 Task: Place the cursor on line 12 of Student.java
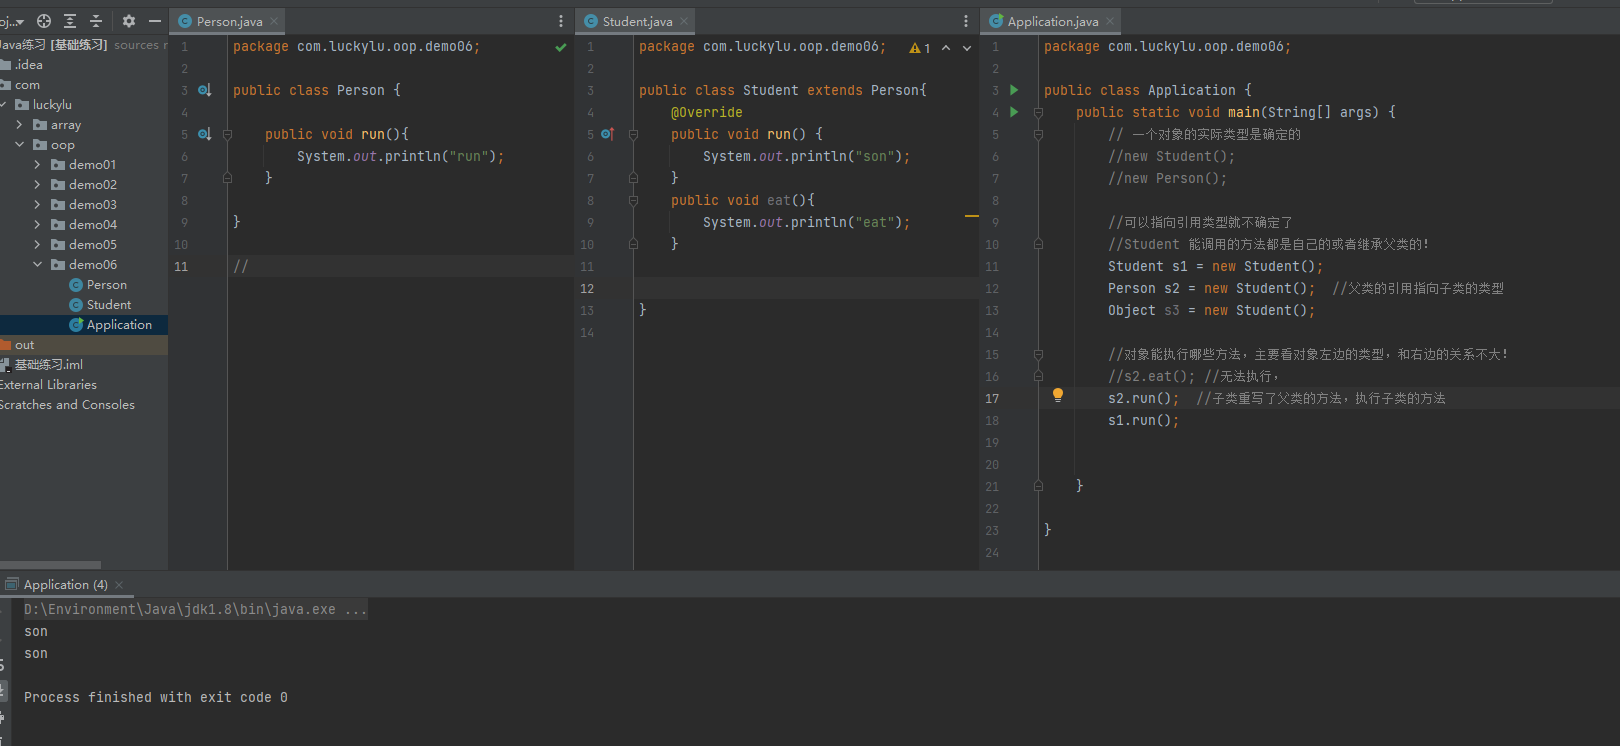click(805, 288)
